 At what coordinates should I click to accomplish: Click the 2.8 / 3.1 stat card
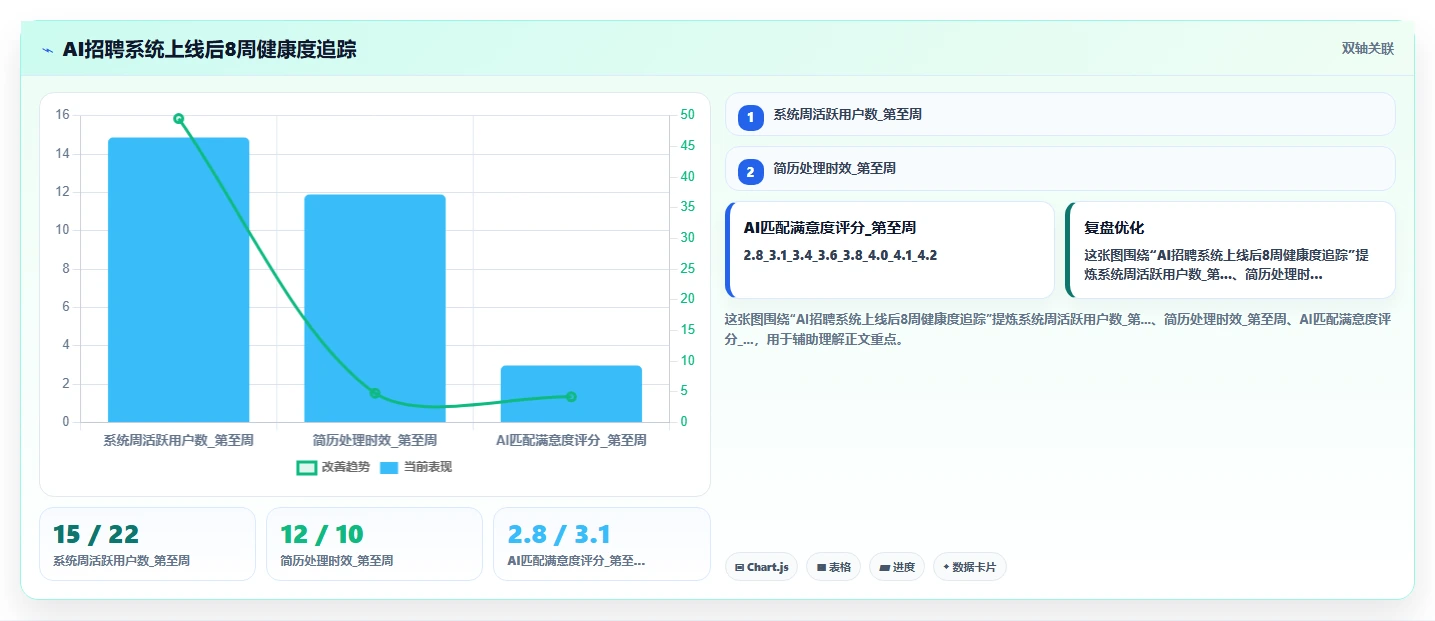coord(602,544)
